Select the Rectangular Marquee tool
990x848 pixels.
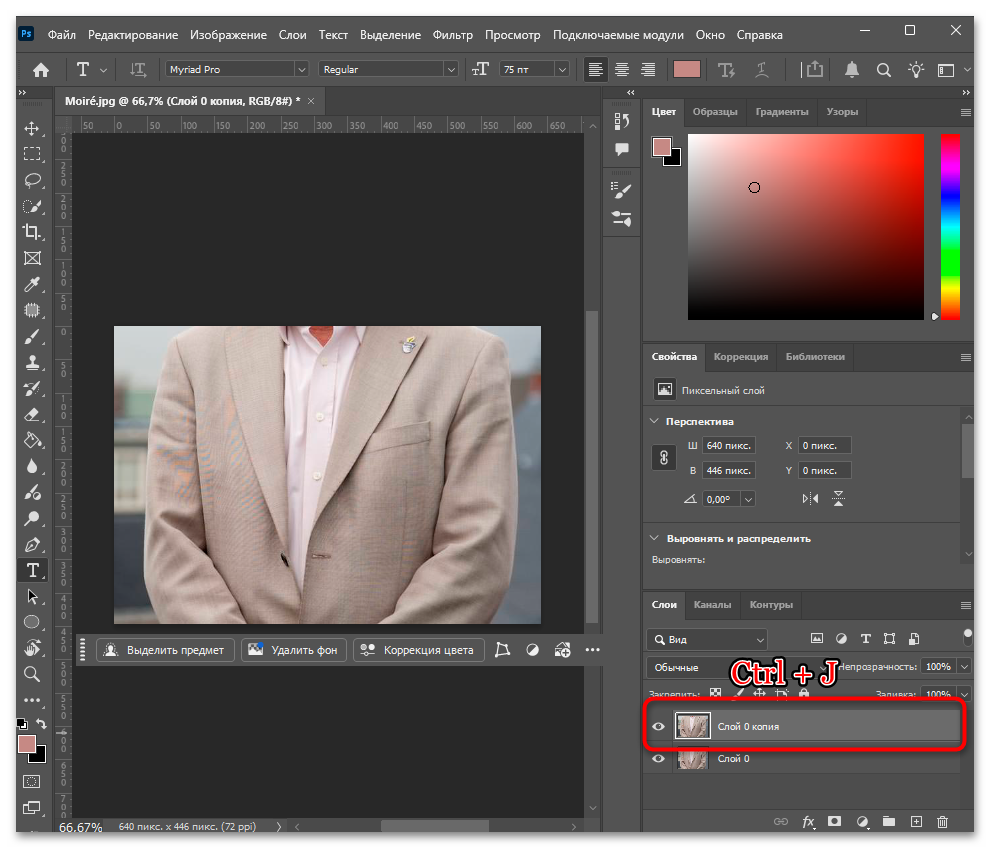click(32, 154)
